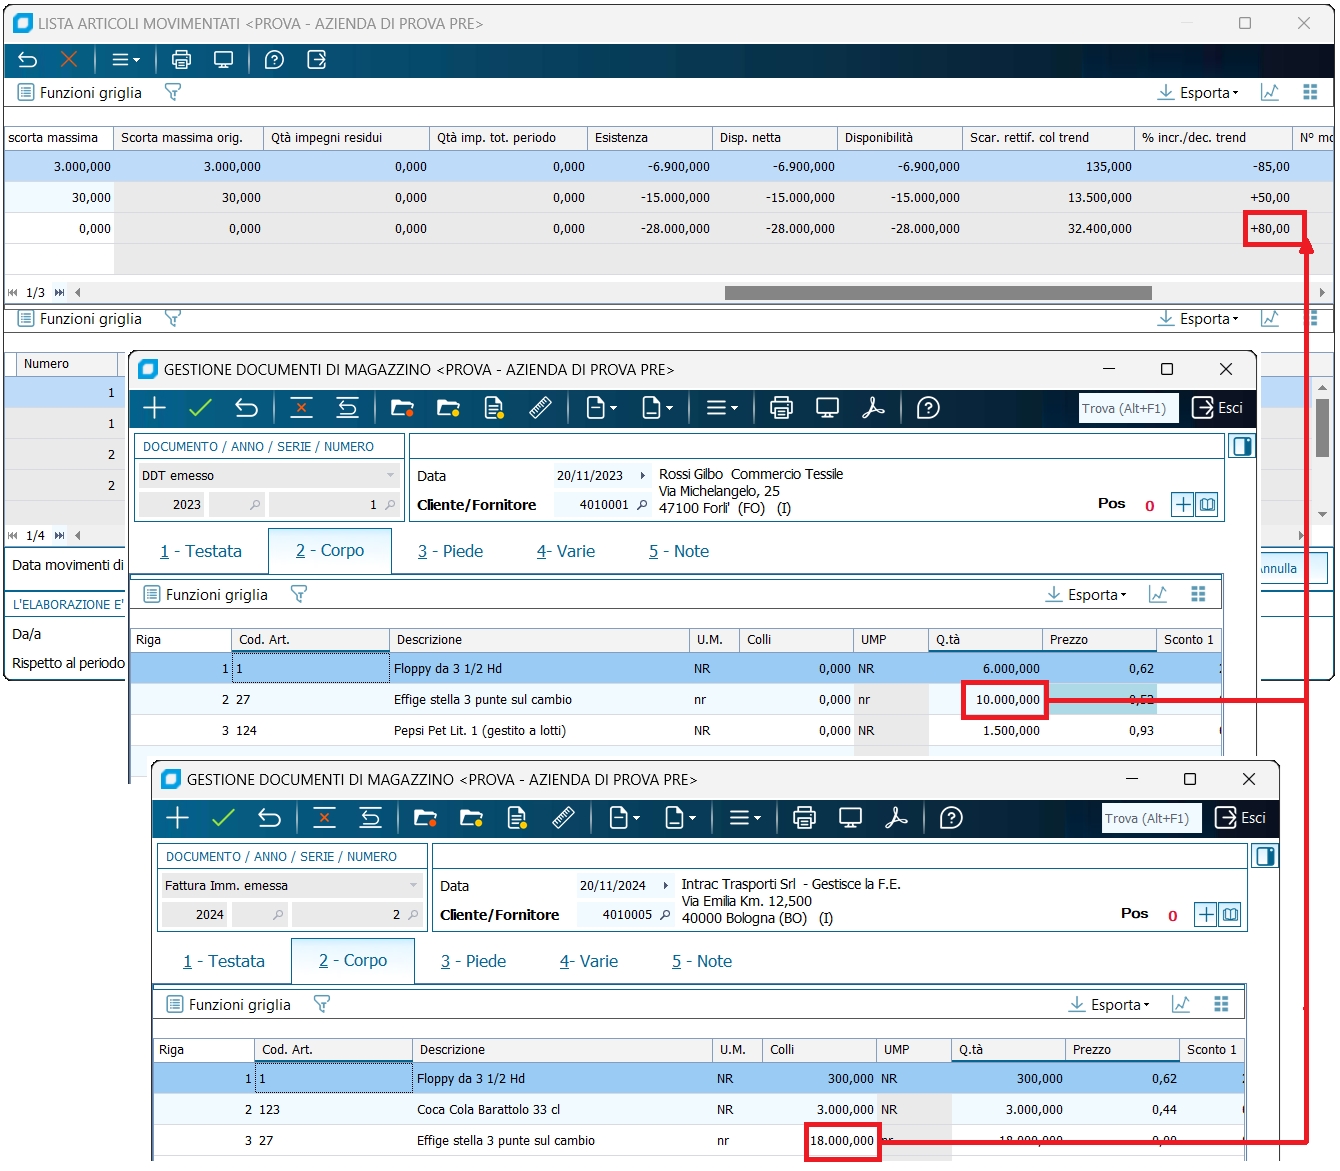Open the hamburger menu dropdown in DDT emesso toolbar

coord(721,408)
